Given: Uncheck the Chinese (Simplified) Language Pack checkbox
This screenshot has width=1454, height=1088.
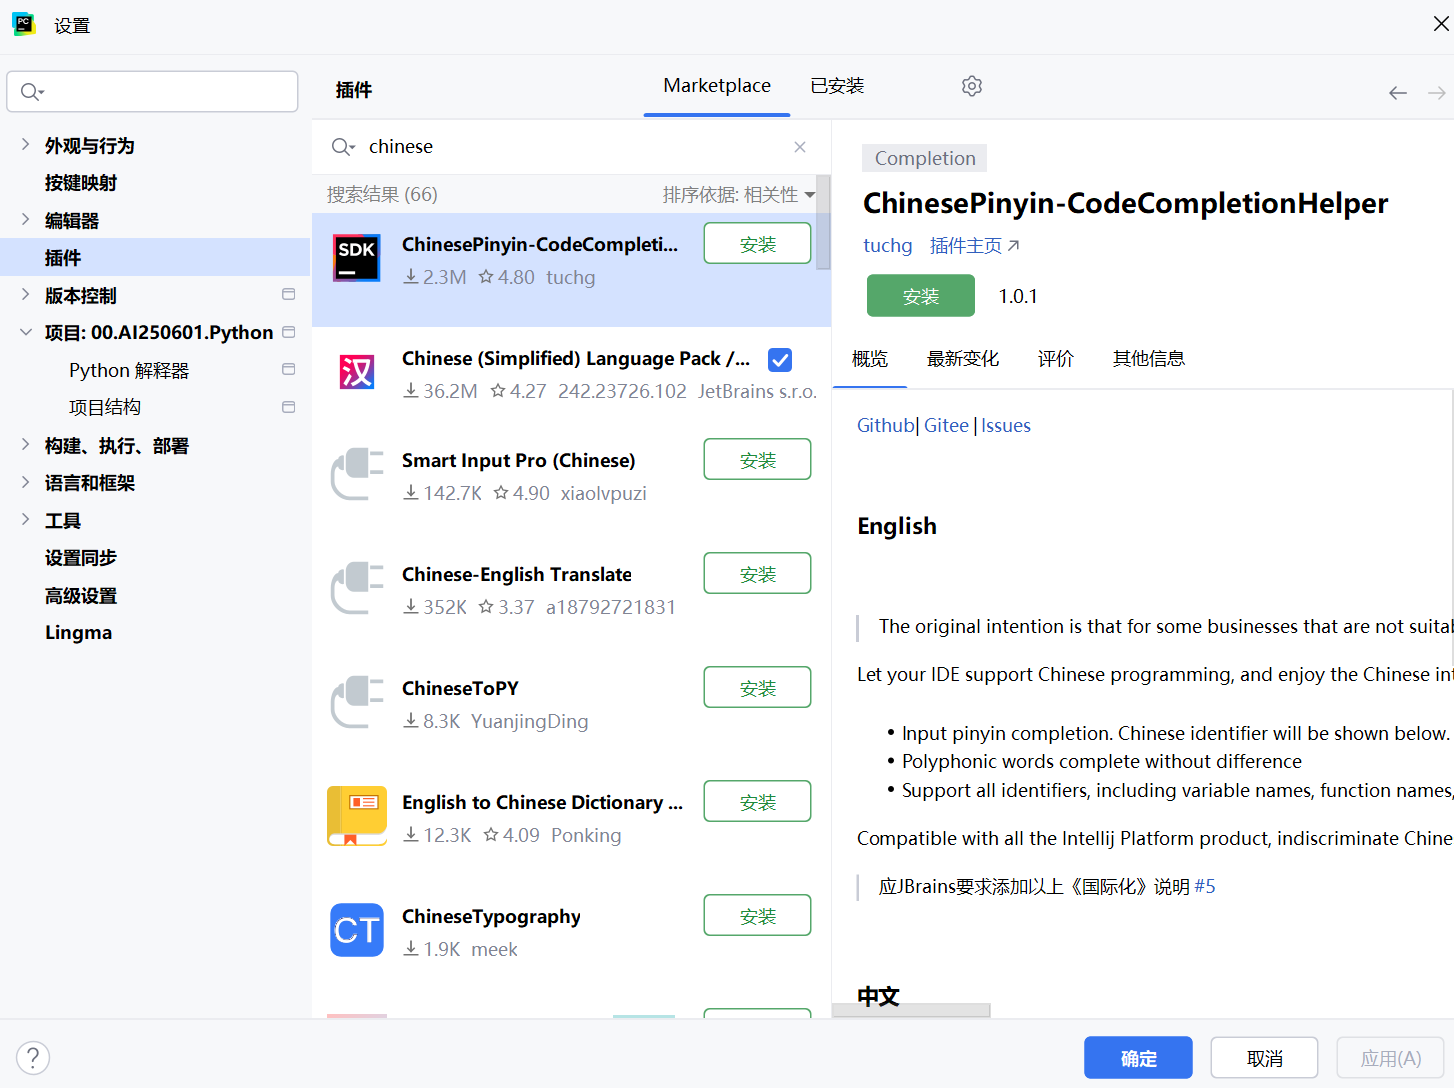Looking at the screenshot, I should coord(779,359).
